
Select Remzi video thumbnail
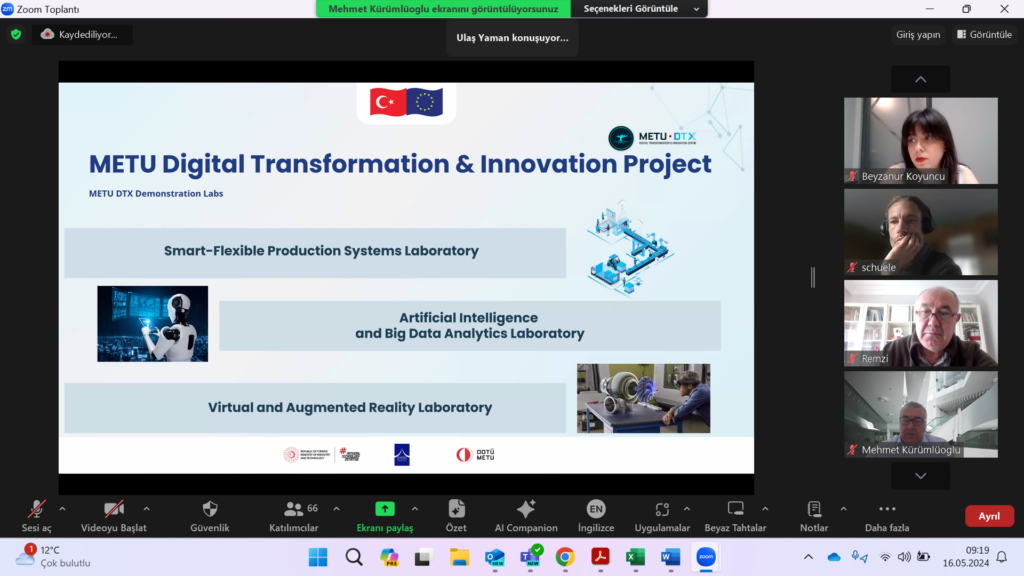[x=921, y=323]
